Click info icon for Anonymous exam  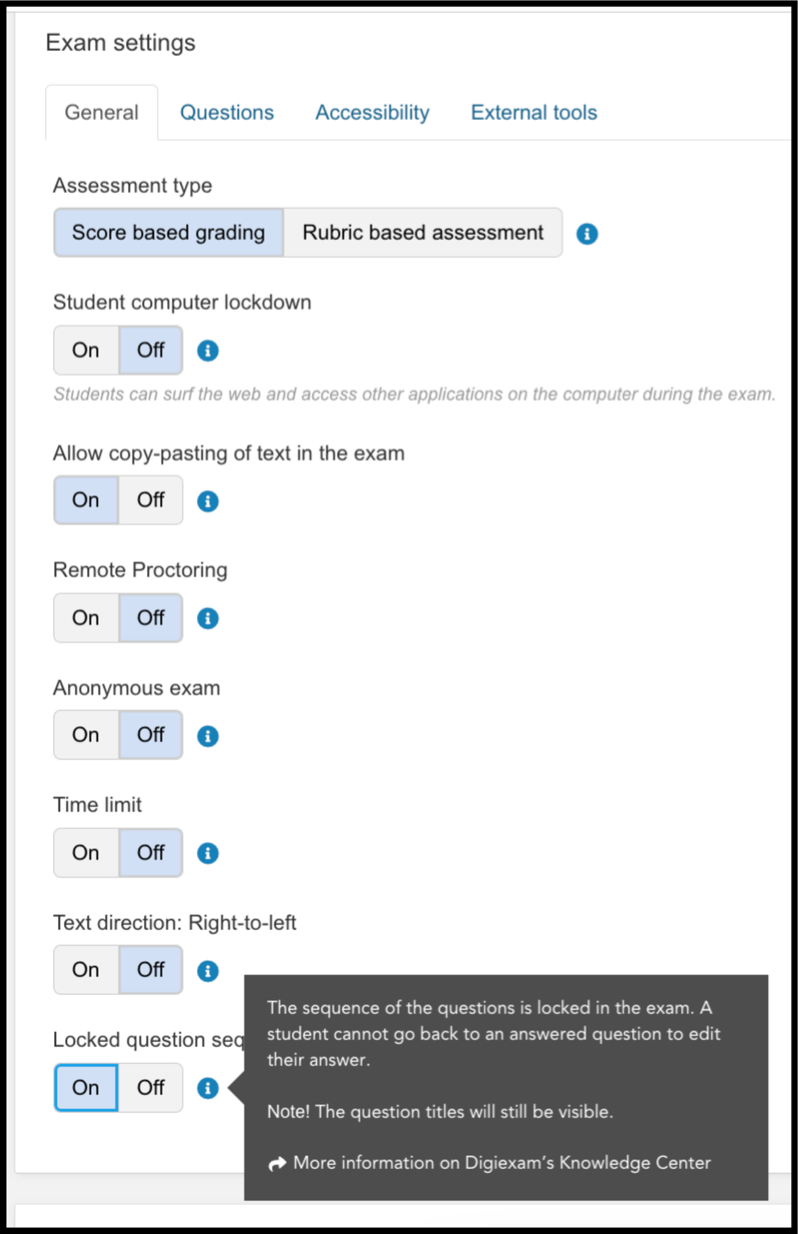(208, 736)
